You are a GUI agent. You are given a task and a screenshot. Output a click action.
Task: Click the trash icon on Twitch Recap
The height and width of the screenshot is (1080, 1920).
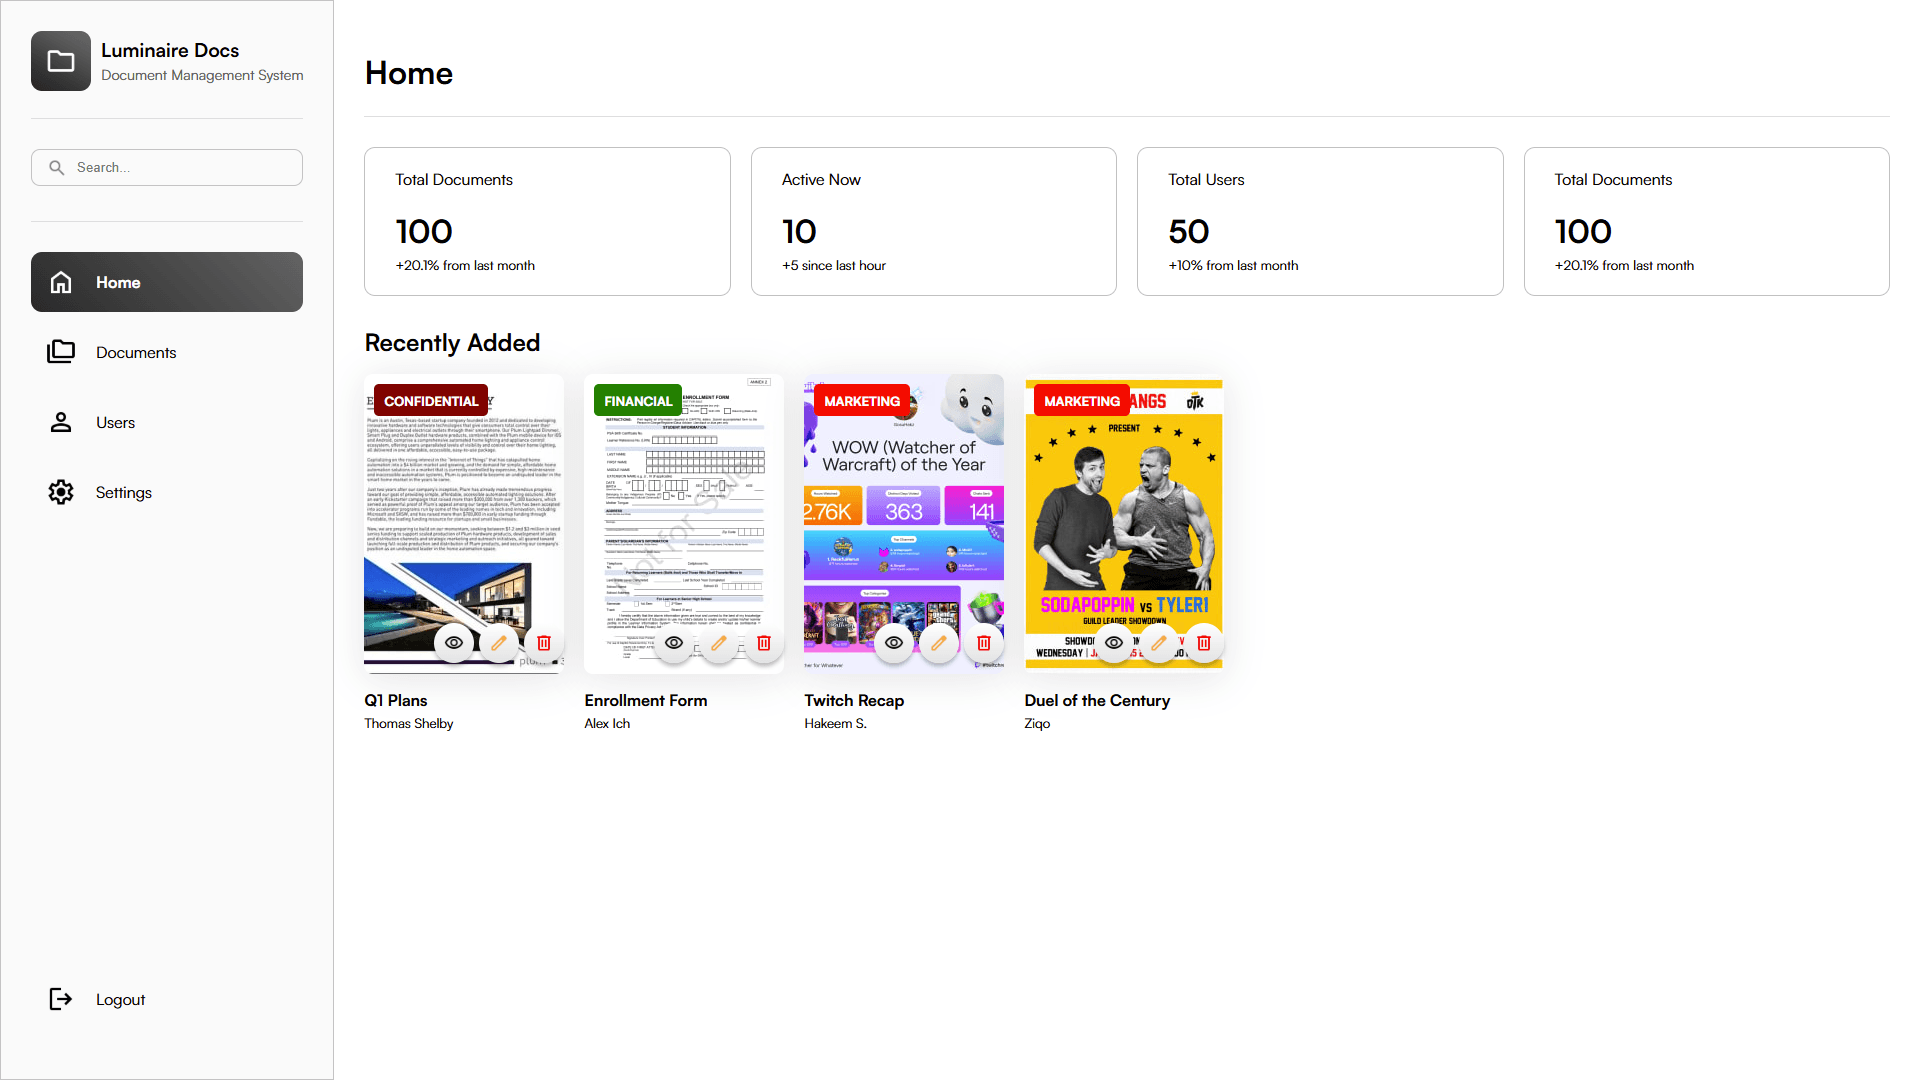984,643
